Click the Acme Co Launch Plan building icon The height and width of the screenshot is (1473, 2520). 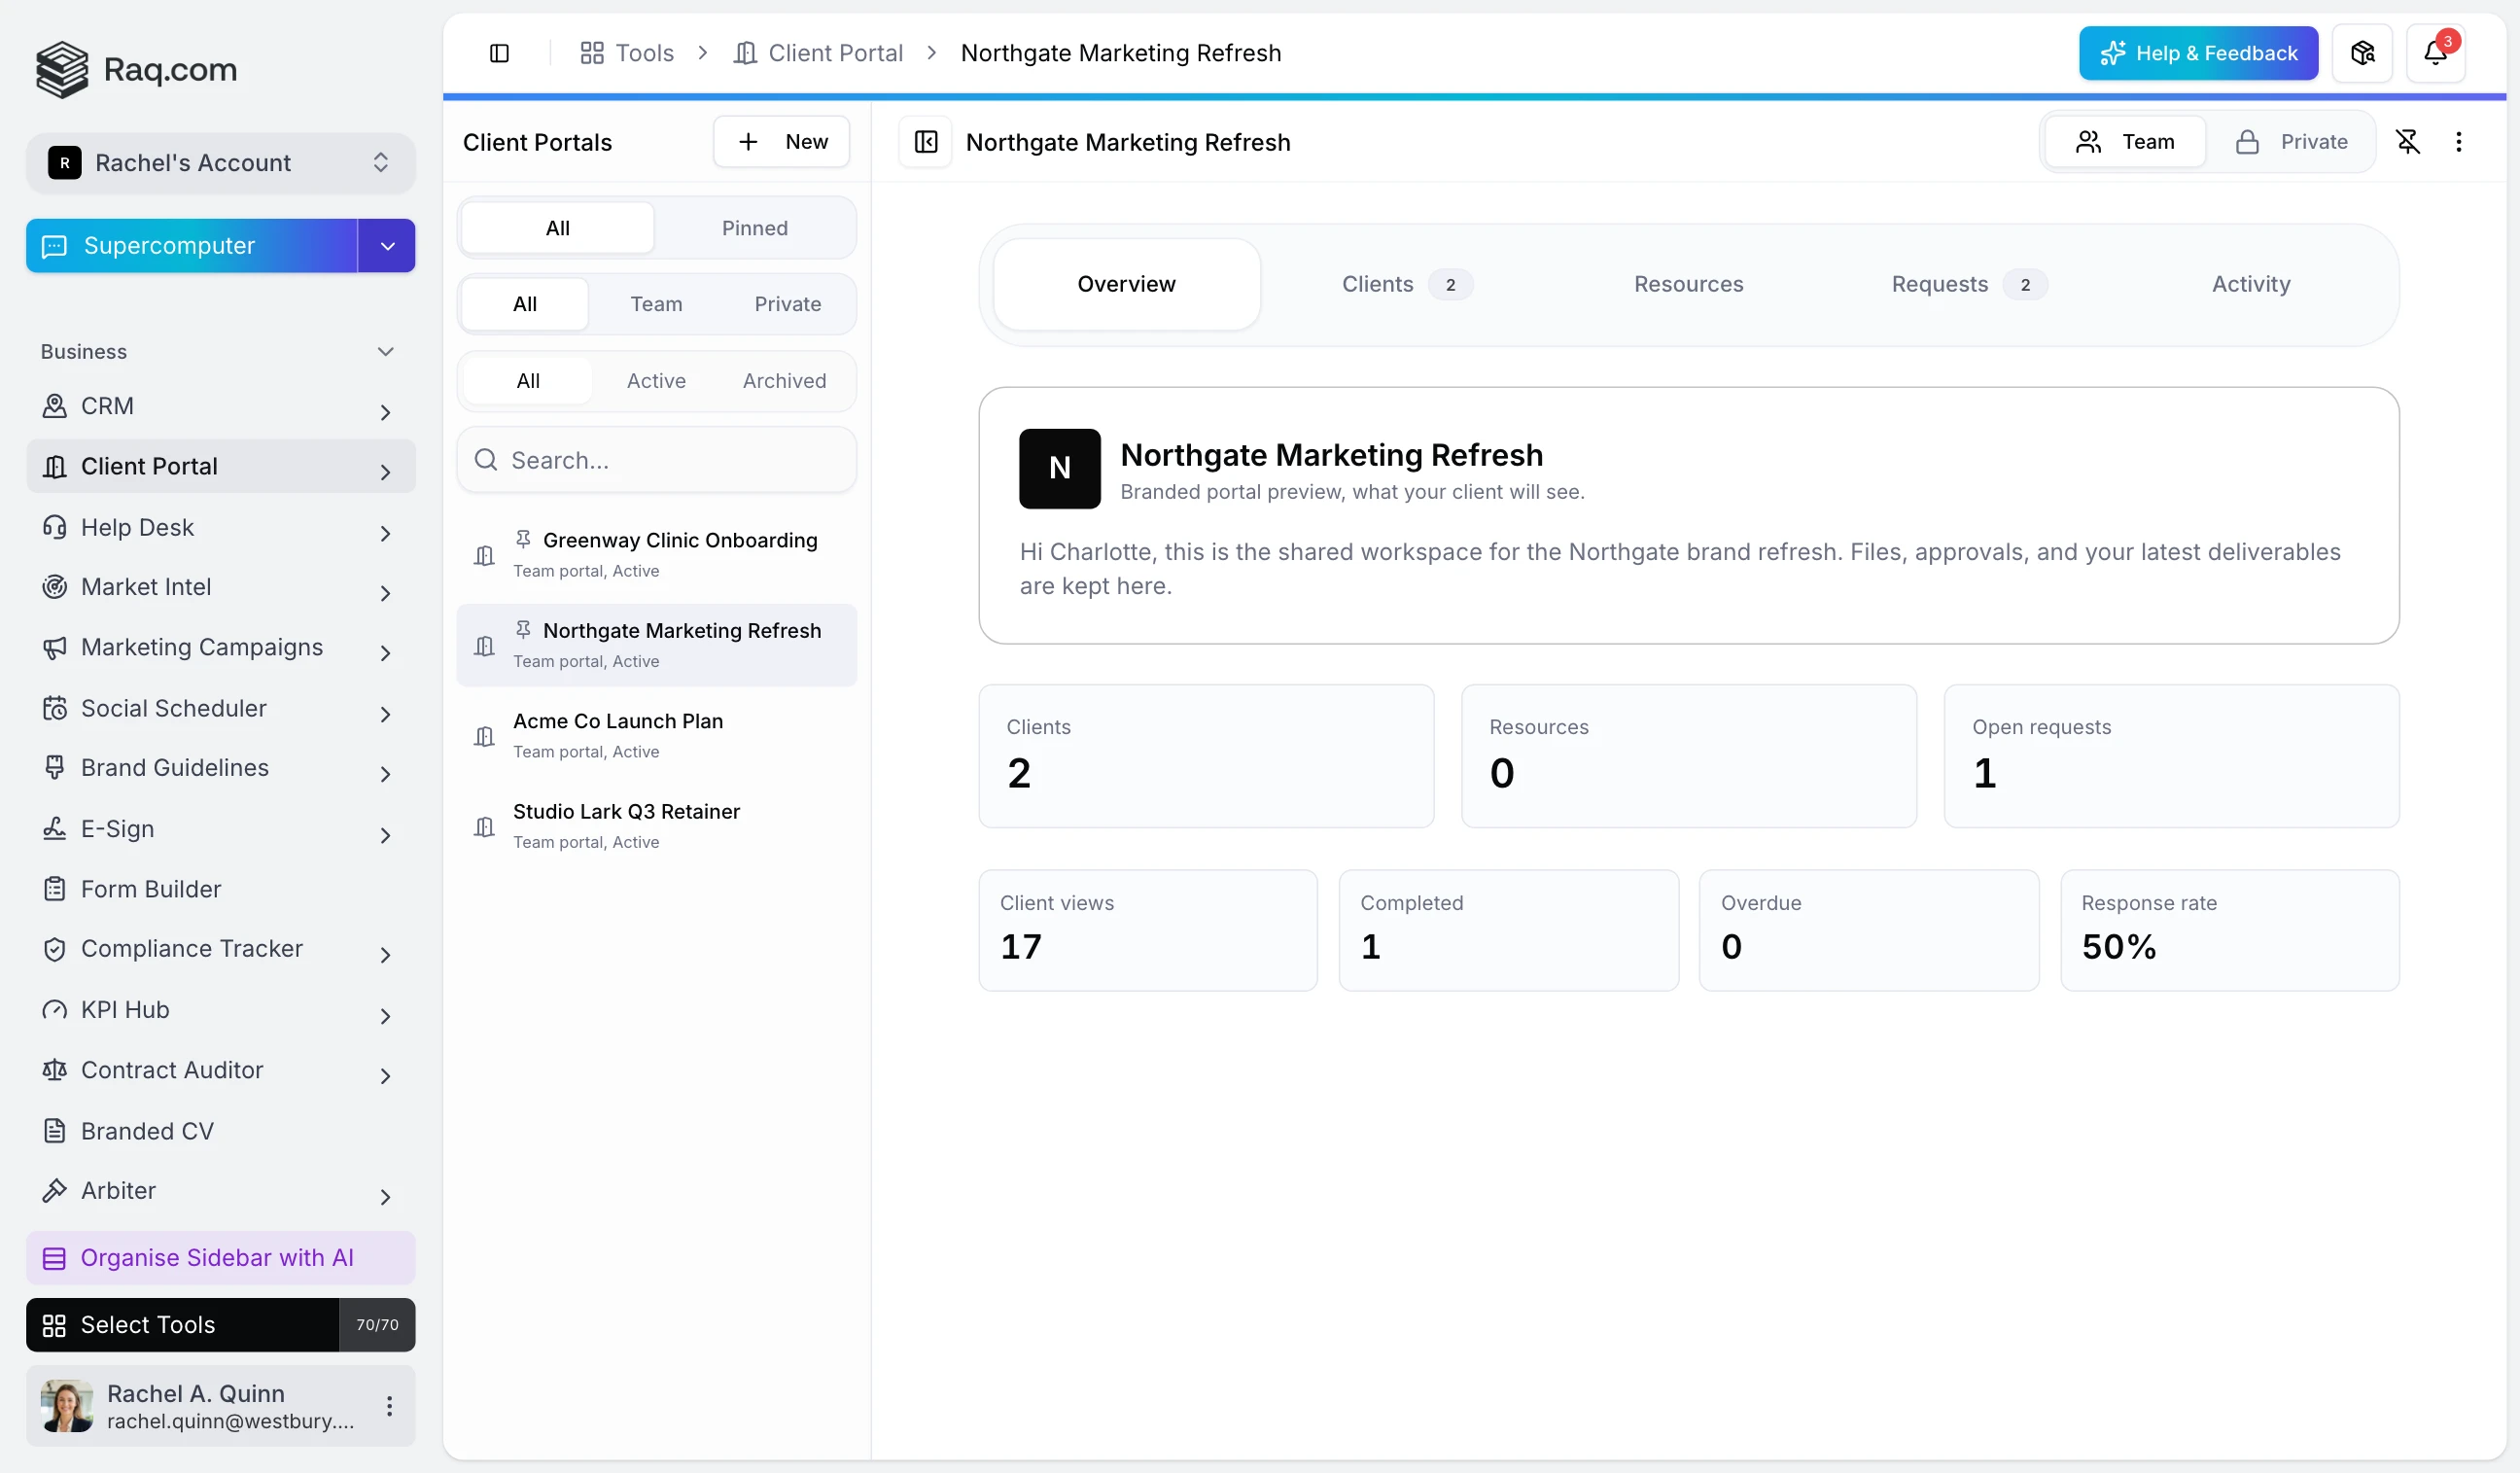(x=484, y=737)
